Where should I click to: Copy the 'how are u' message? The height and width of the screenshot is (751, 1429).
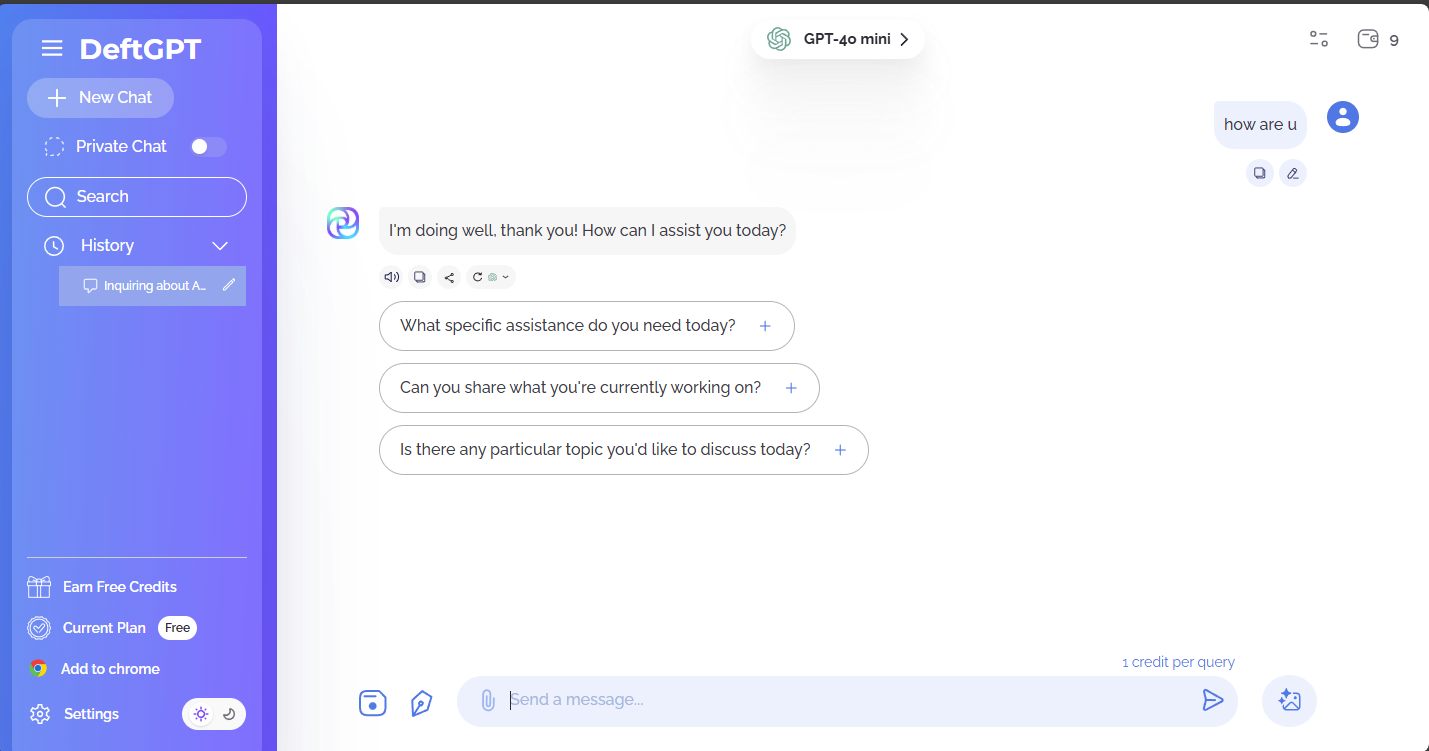(x=1260, y=173)
